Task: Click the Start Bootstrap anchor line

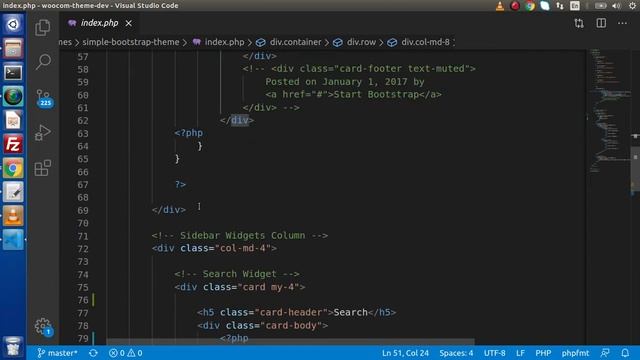Action: tap(353, 94)
